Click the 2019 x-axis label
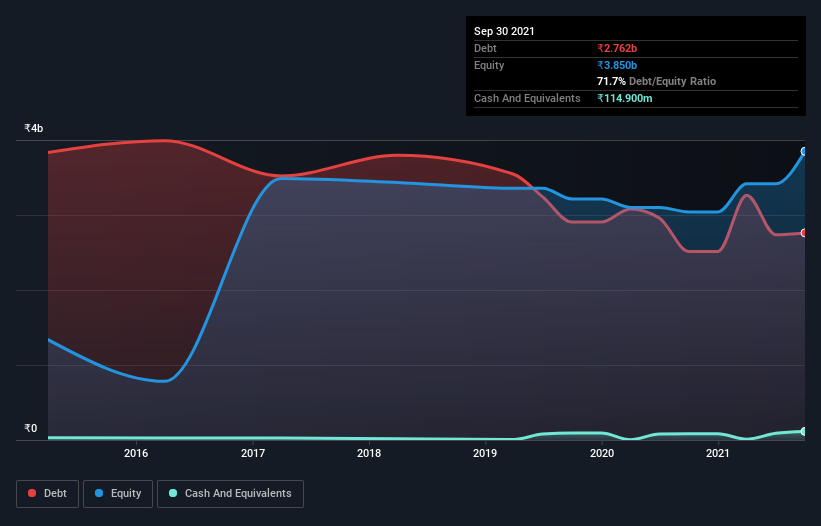The image size is (821, 526). [x=485, y=453]
